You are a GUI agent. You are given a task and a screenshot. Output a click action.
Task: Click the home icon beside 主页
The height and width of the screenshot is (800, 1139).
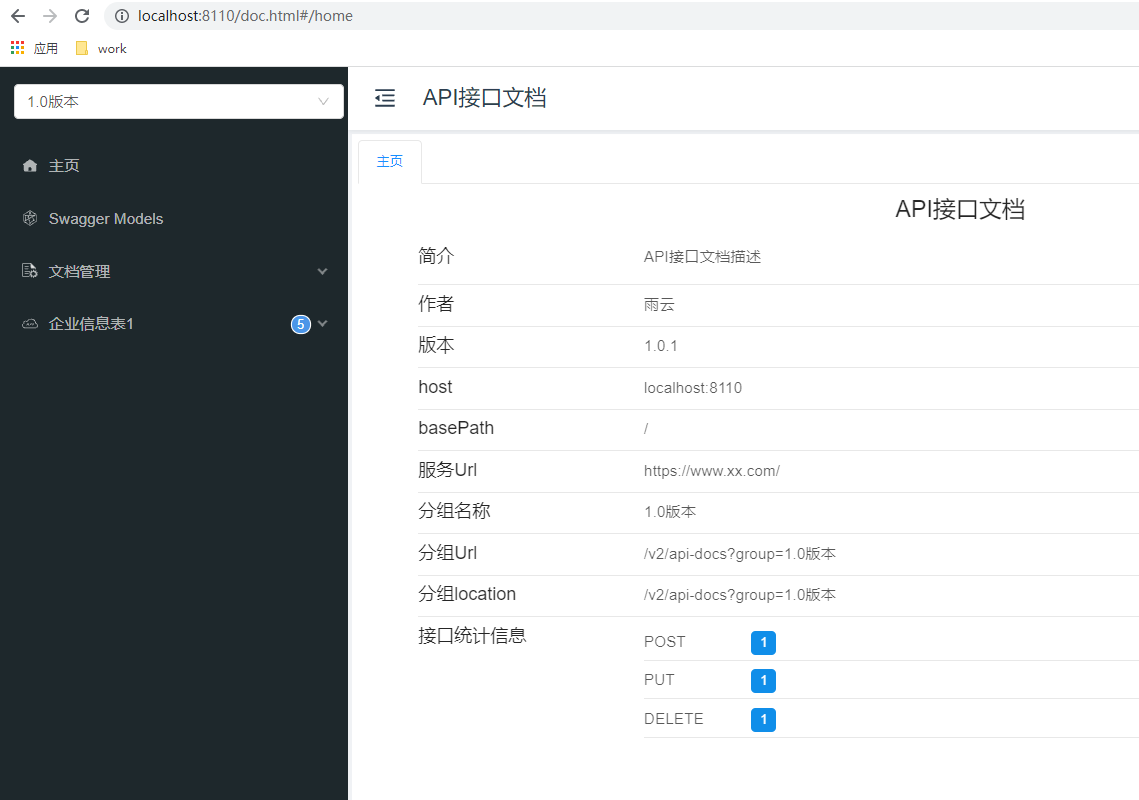click(30, 166)
